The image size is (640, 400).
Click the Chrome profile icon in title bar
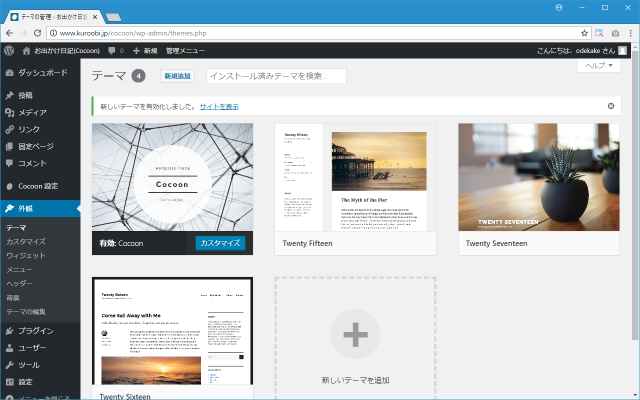[x=559, y=8]
